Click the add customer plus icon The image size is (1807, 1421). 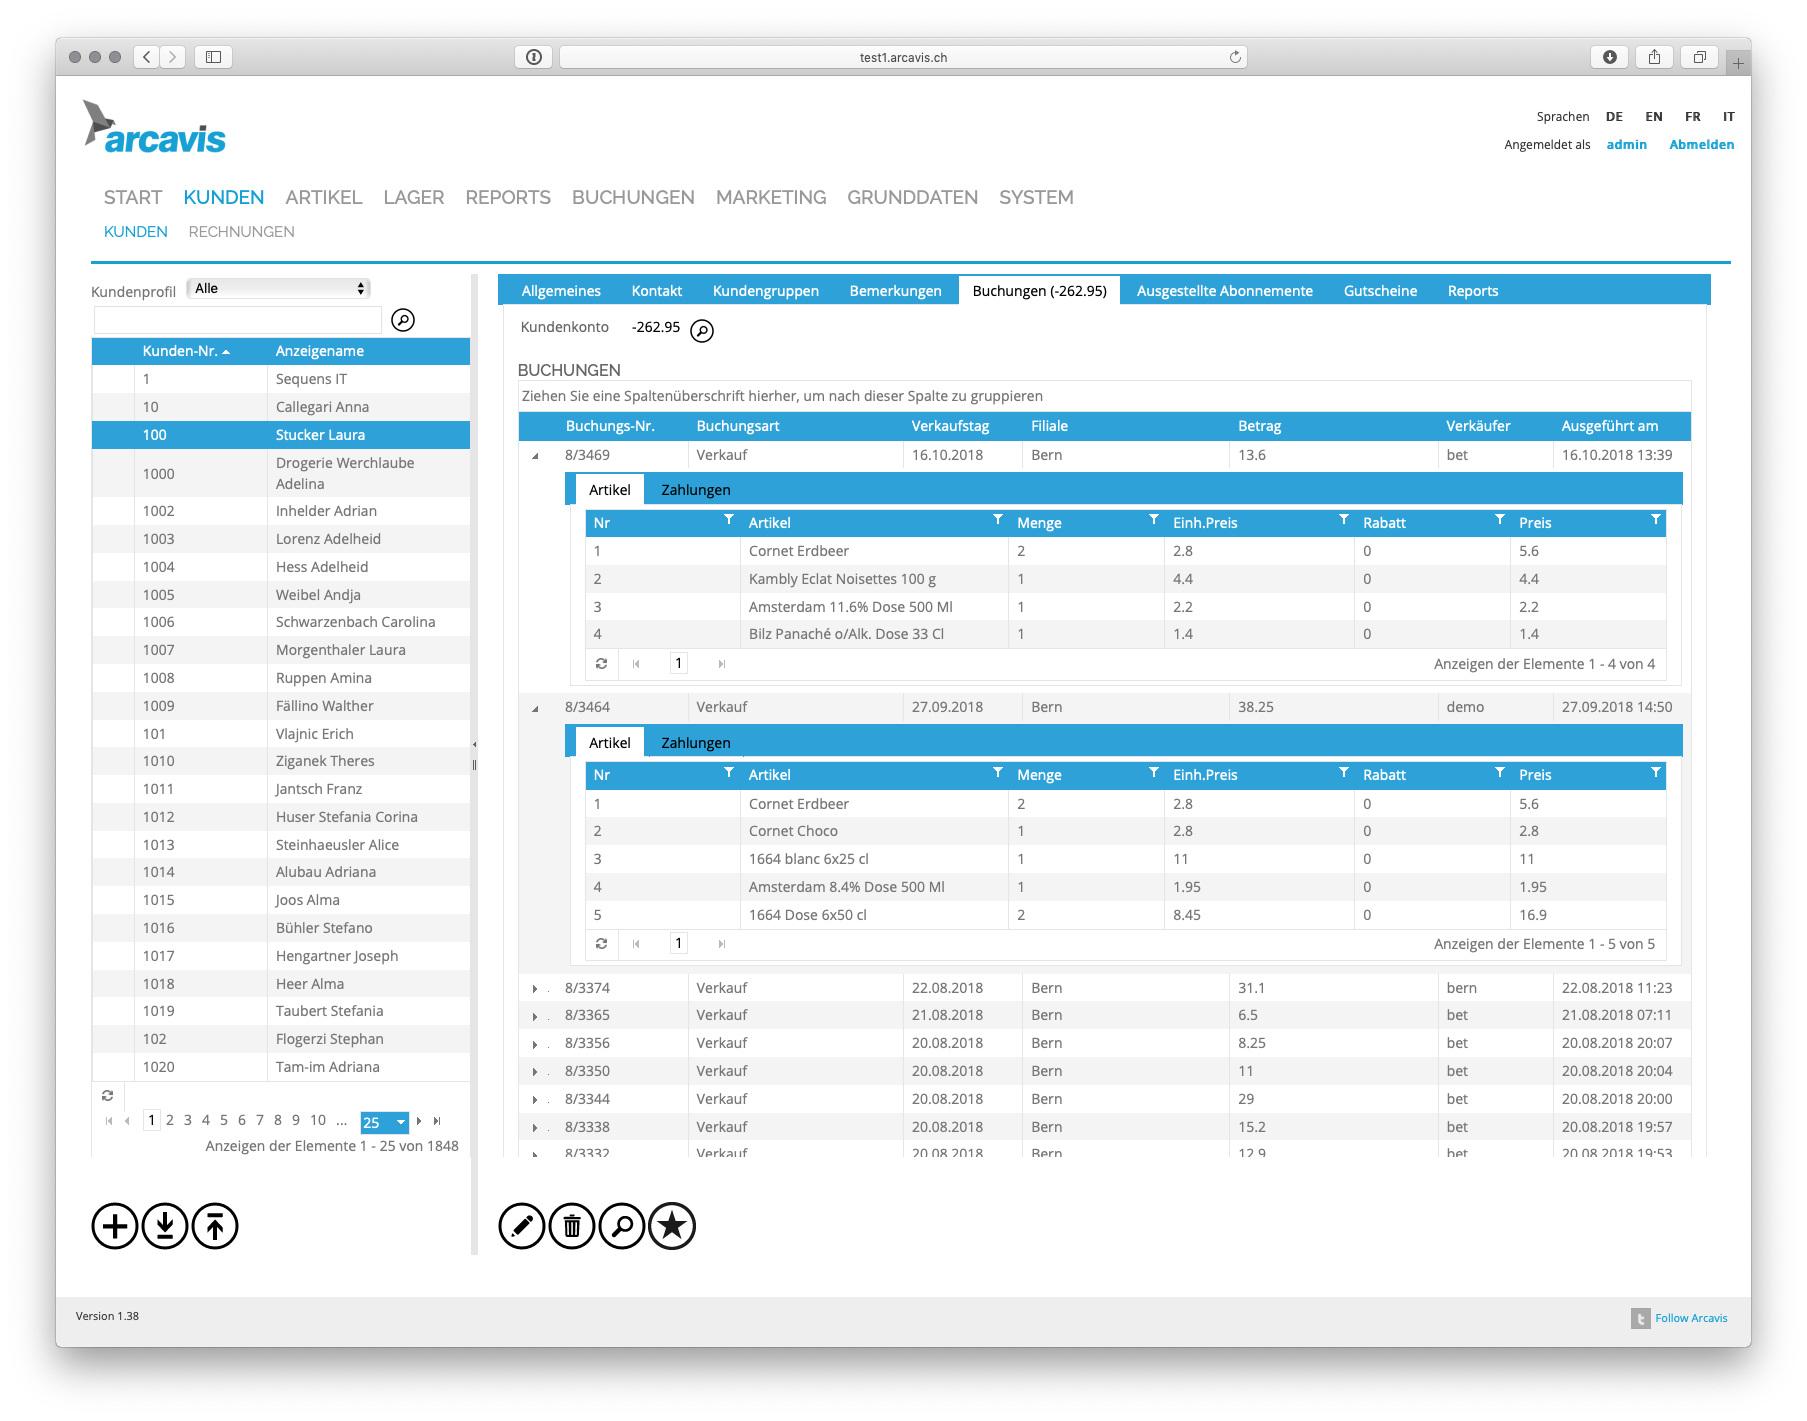[115, 1226]
